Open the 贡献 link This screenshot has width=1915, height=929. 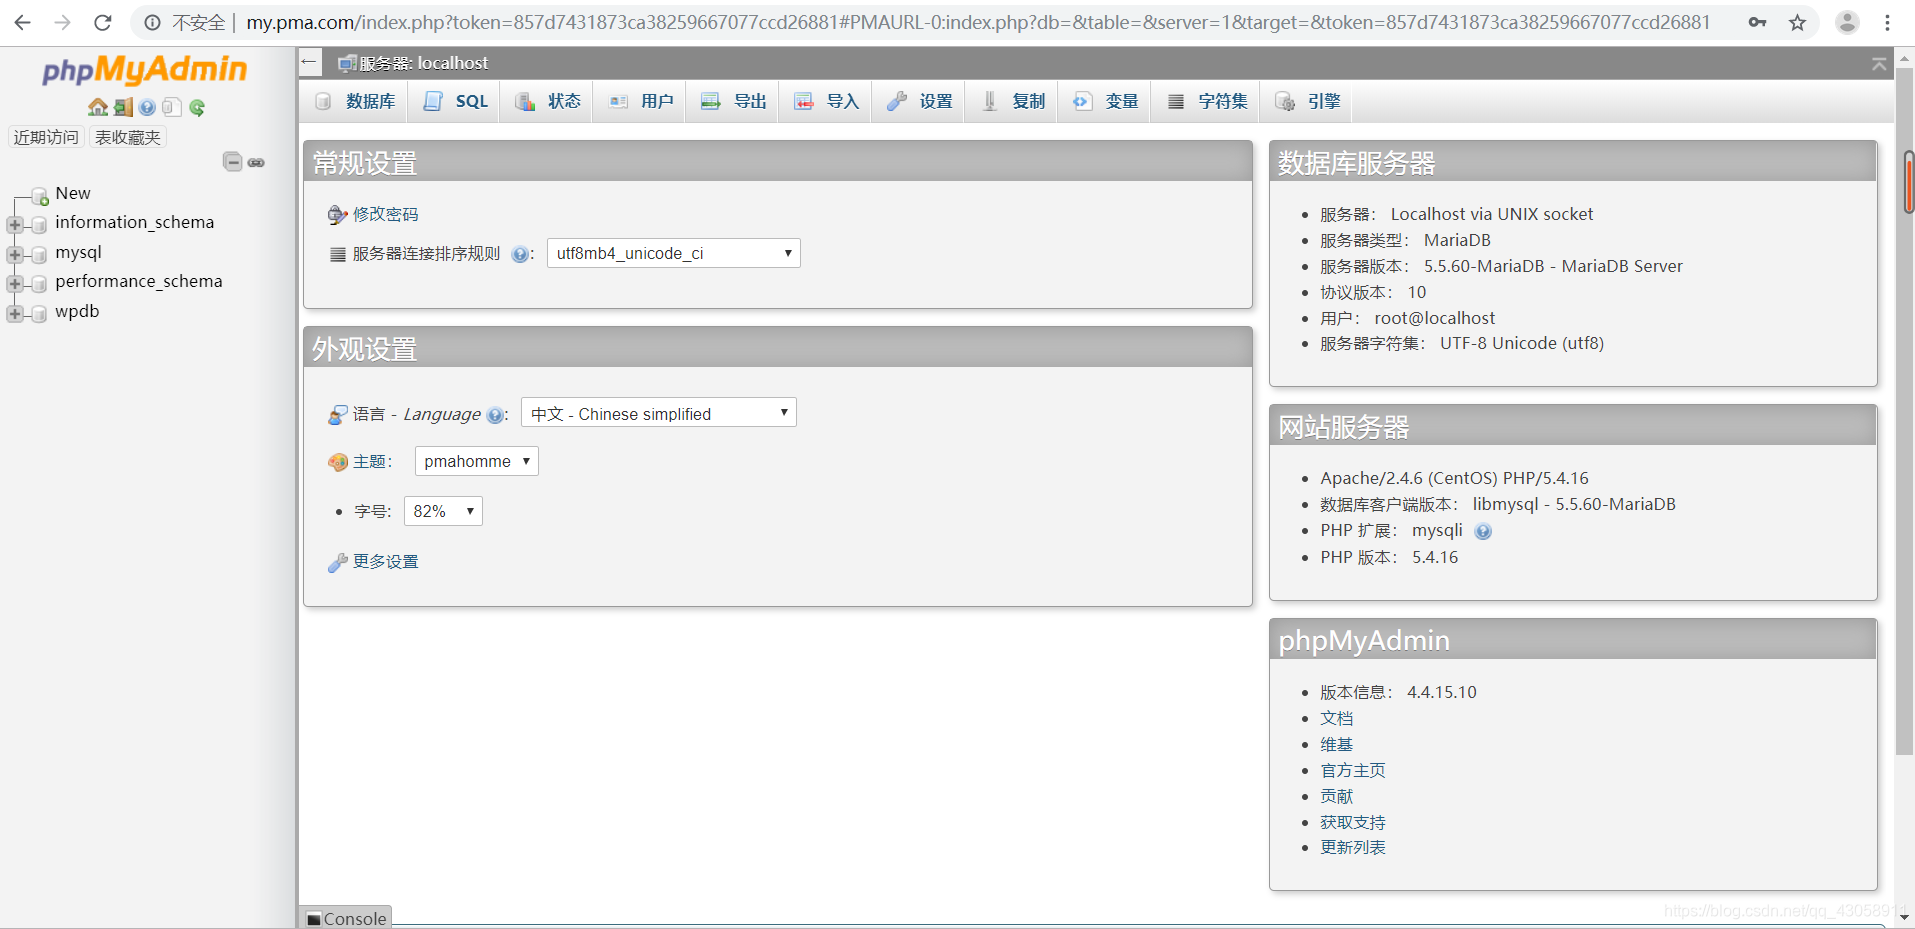click(x=1336, y=796)
